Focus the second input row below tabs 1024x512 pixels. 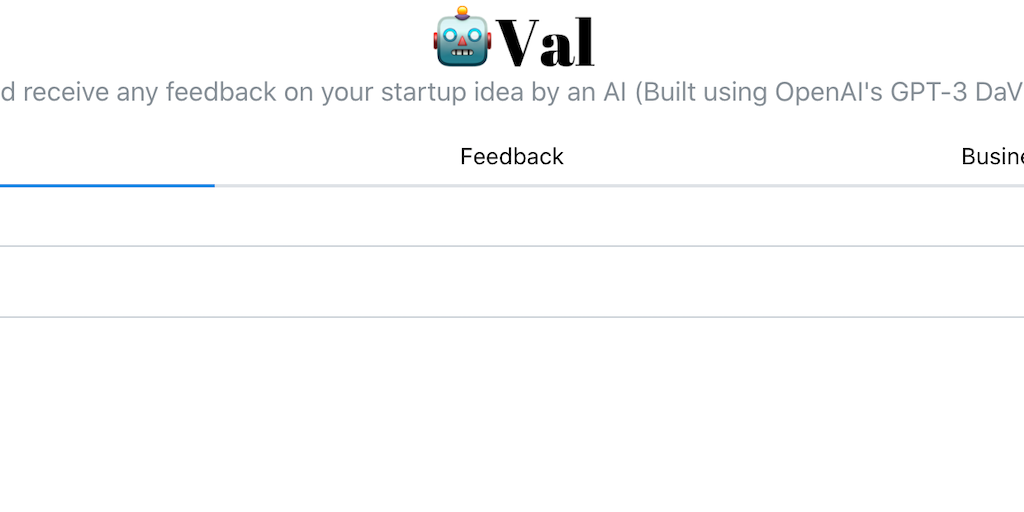511,282
